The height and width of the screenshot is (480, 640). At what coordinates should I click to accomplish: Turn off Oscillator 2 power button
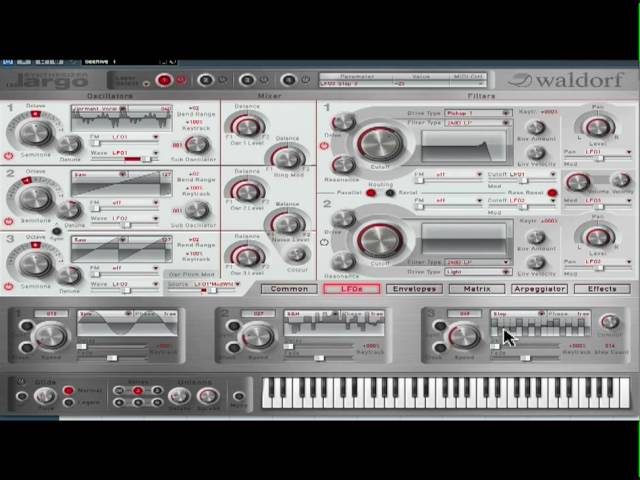click(x=8, y=221)
